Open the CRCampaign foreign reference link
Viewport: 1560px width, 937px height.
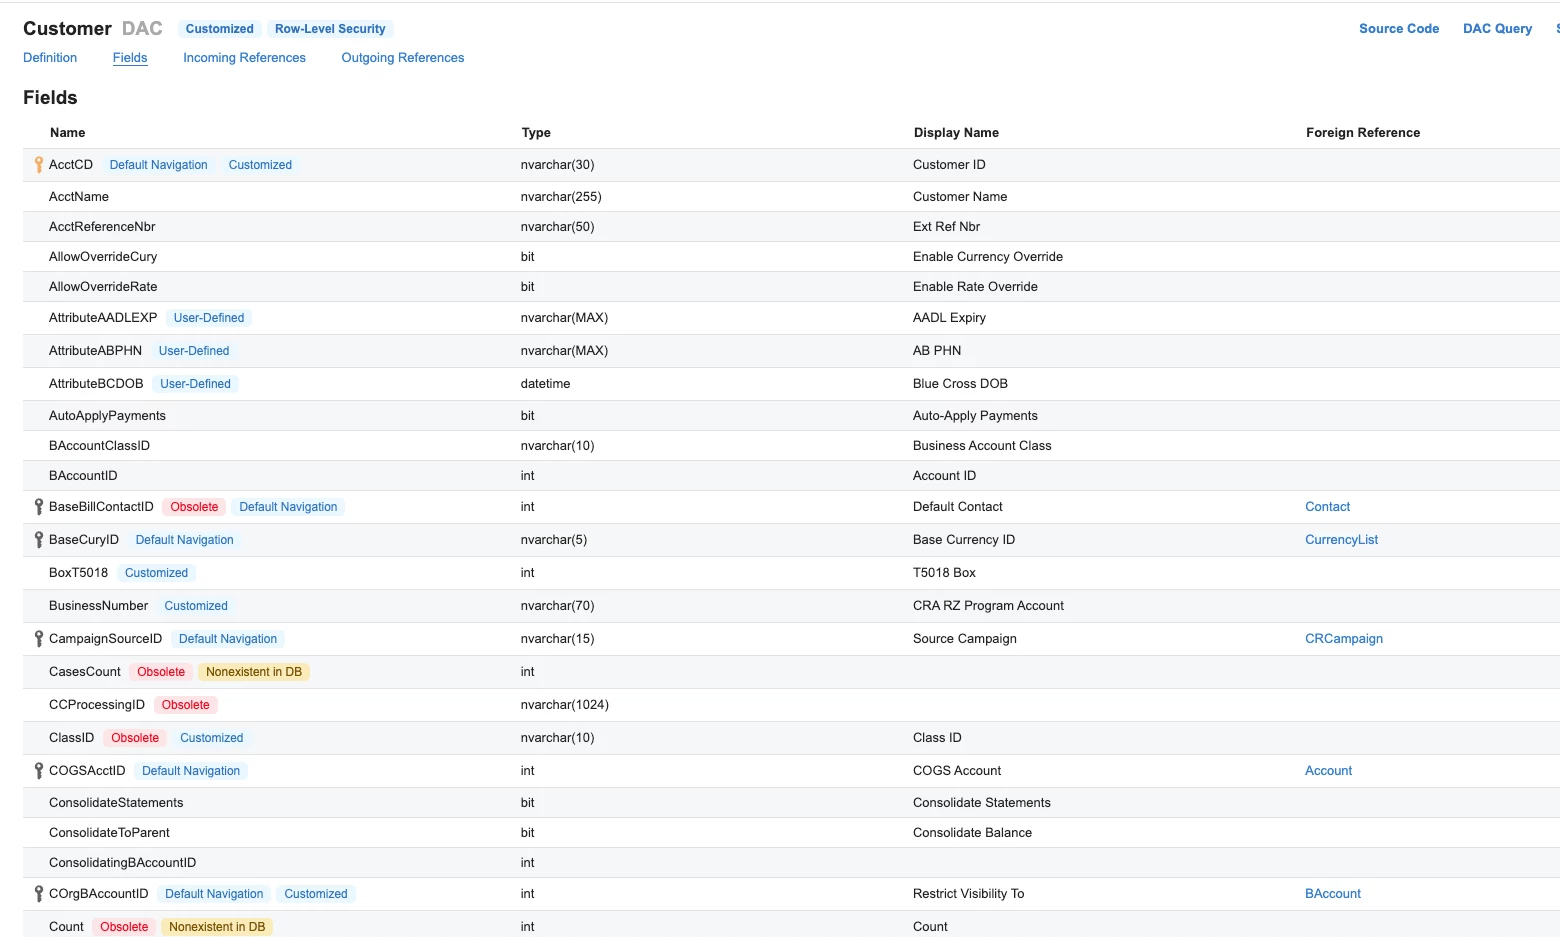click(x=1344, y=639)
